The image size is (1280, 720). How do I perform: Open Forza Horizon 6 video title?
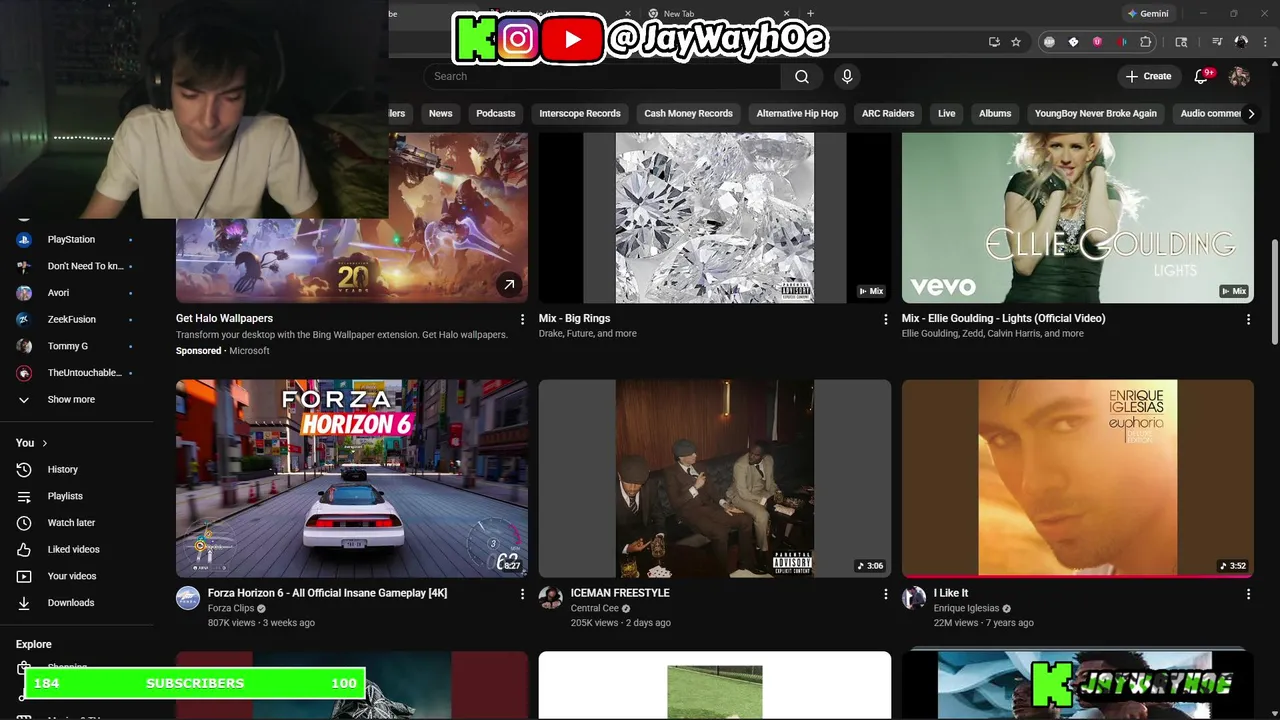[327, 593]
